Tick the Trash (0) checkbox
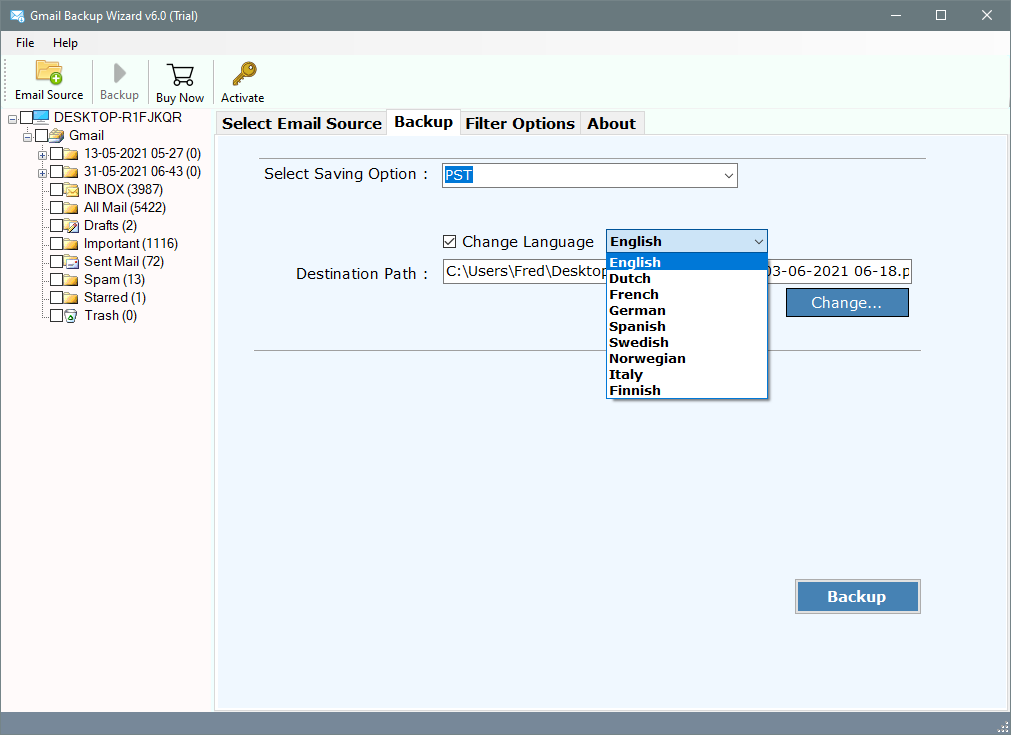Screen dimensions: 1011x735 (x=57, y=316)
